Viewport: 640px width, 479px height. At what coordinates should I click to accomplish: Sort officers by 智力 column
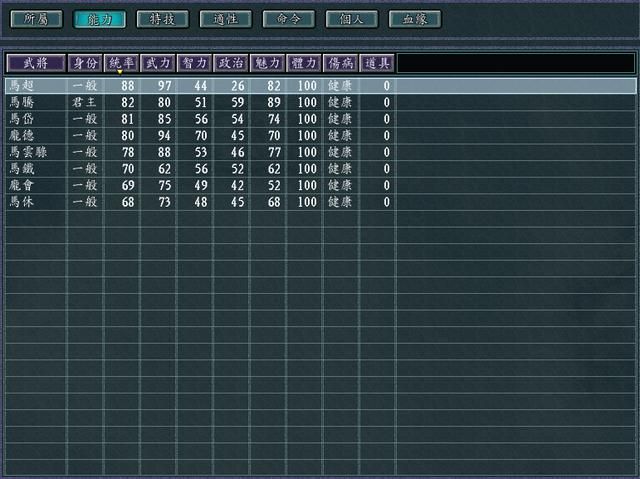tap(194, 63)
